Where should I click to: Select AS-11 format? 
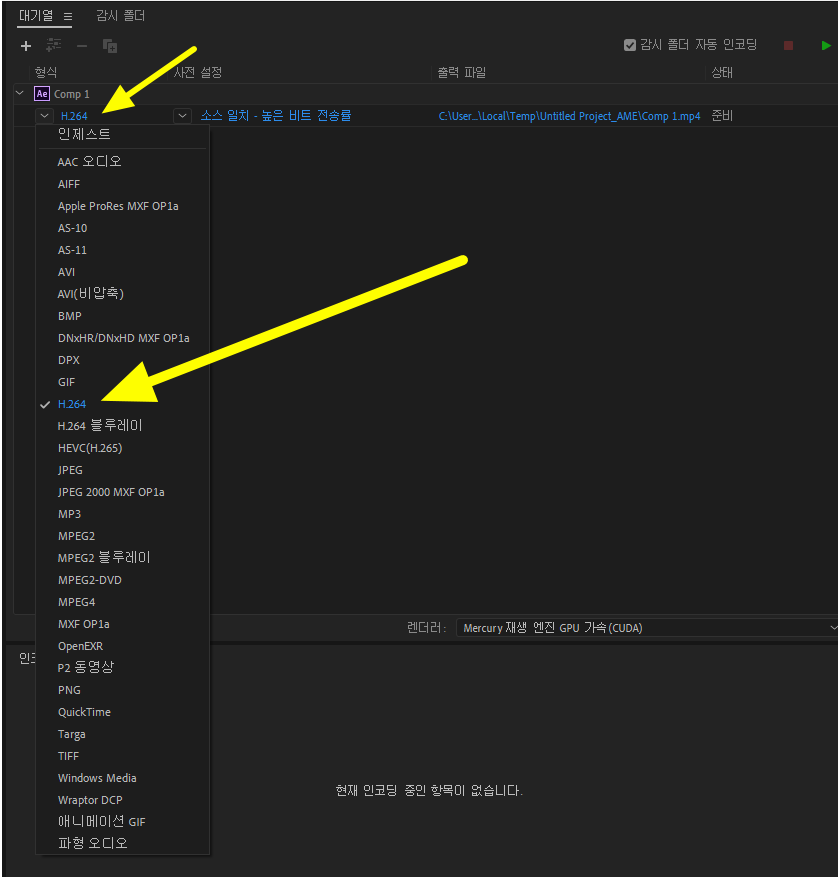pyautogui.click(x=123, y=250)
